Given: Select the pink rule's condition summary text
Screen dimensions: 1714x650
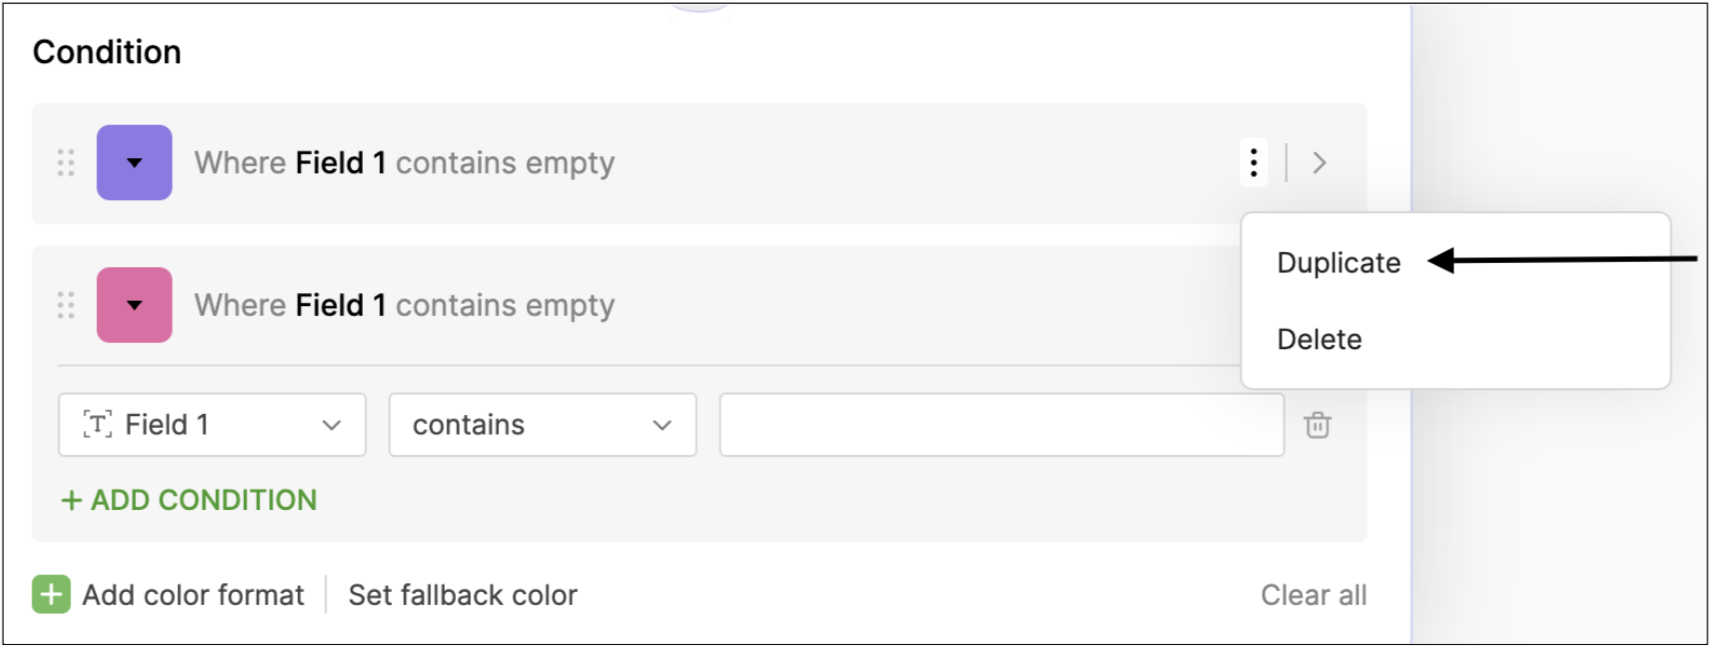Looking at the screenshot, I should click(404, 305).
